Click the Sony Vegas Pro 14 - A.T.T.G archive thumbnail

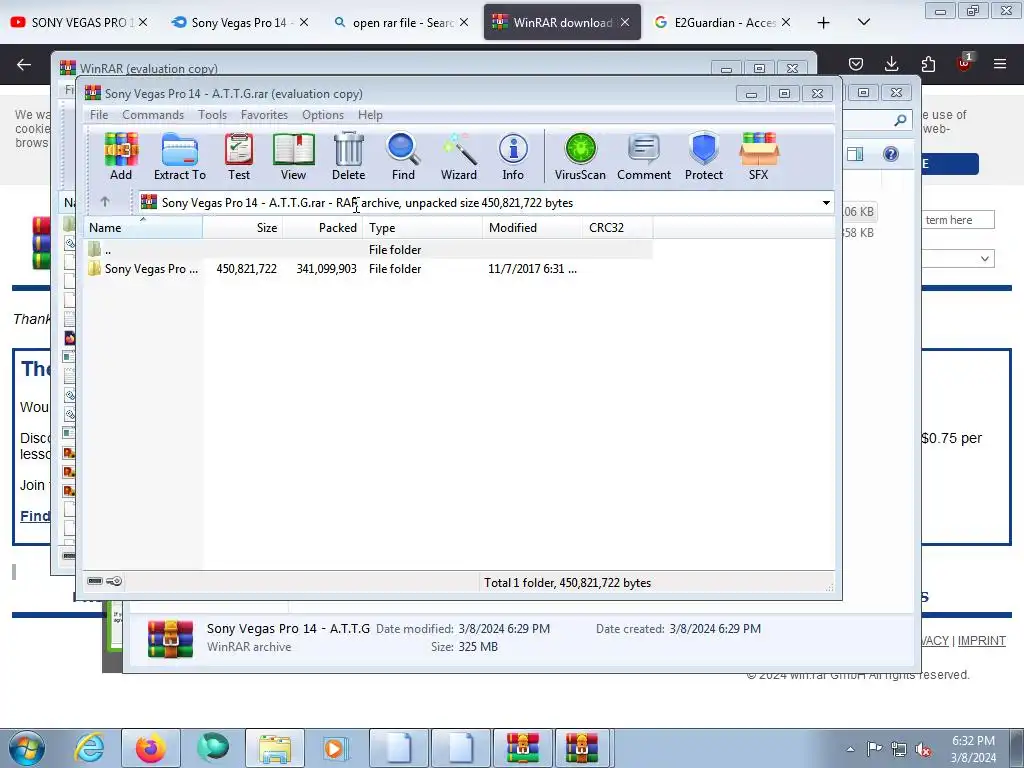(x=170, y=639)
